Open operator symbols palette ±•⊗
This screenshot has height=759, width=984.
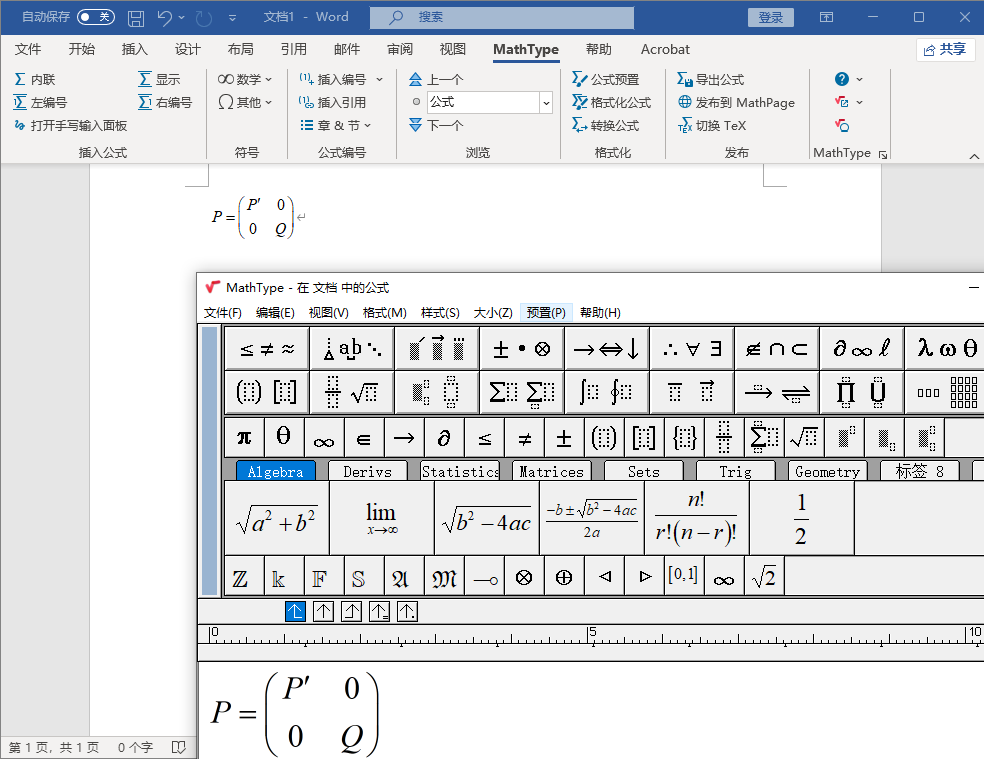(521, 348)
